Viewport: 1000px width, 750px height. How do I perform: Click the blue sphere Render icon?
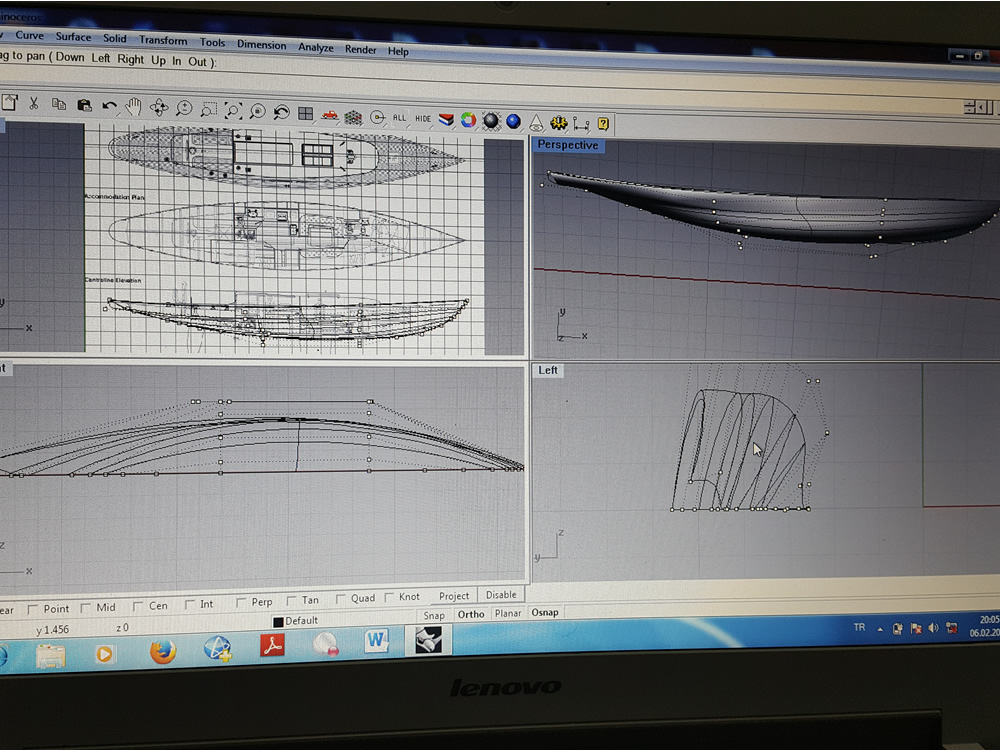pyautogui.click(x=513, y=121)
